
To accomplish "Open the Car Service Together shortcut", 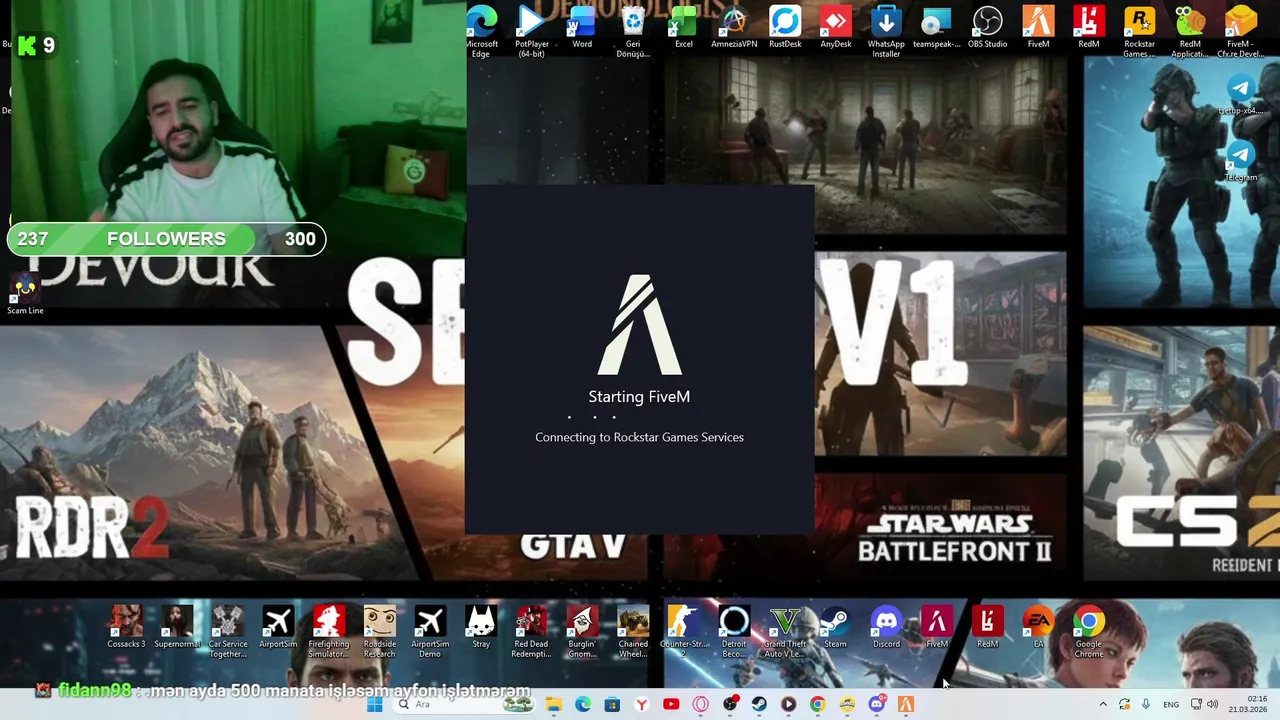I will pos(227,631).
